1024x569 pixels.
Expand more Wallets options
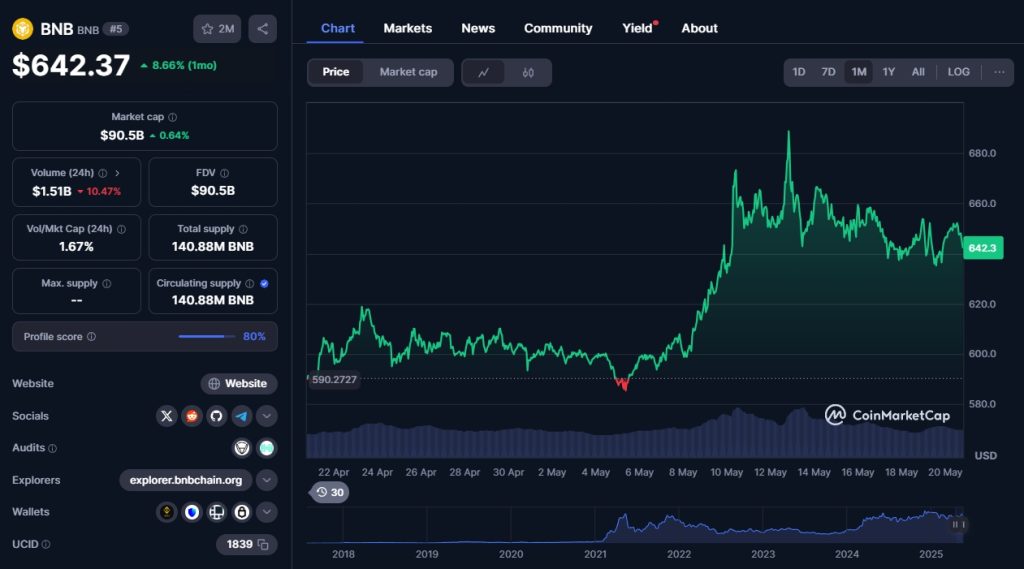[x=266, y=512]
